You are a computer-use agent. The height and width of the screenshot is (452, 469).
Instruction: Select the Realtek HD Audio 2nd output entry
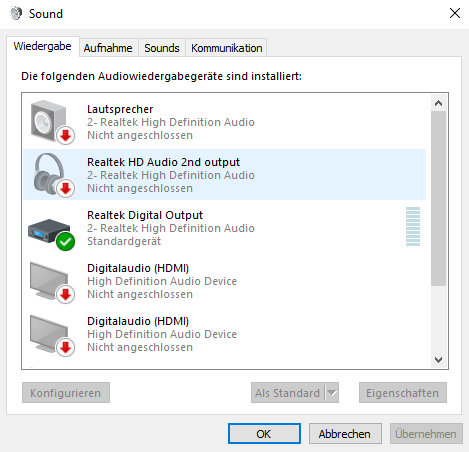pos(224,175)
